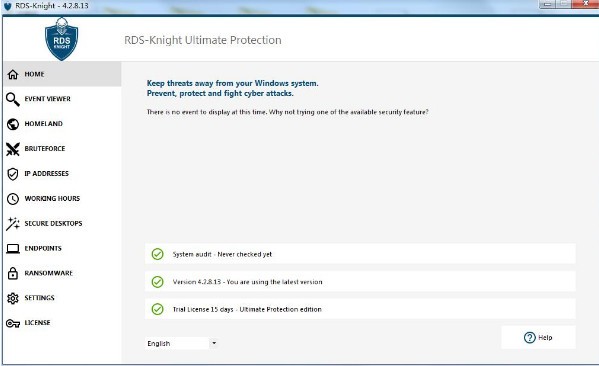Open the Trial License 15 days row
Viewport: 599px width, 366px height.
pyautogui.click(x=360, y=309)
